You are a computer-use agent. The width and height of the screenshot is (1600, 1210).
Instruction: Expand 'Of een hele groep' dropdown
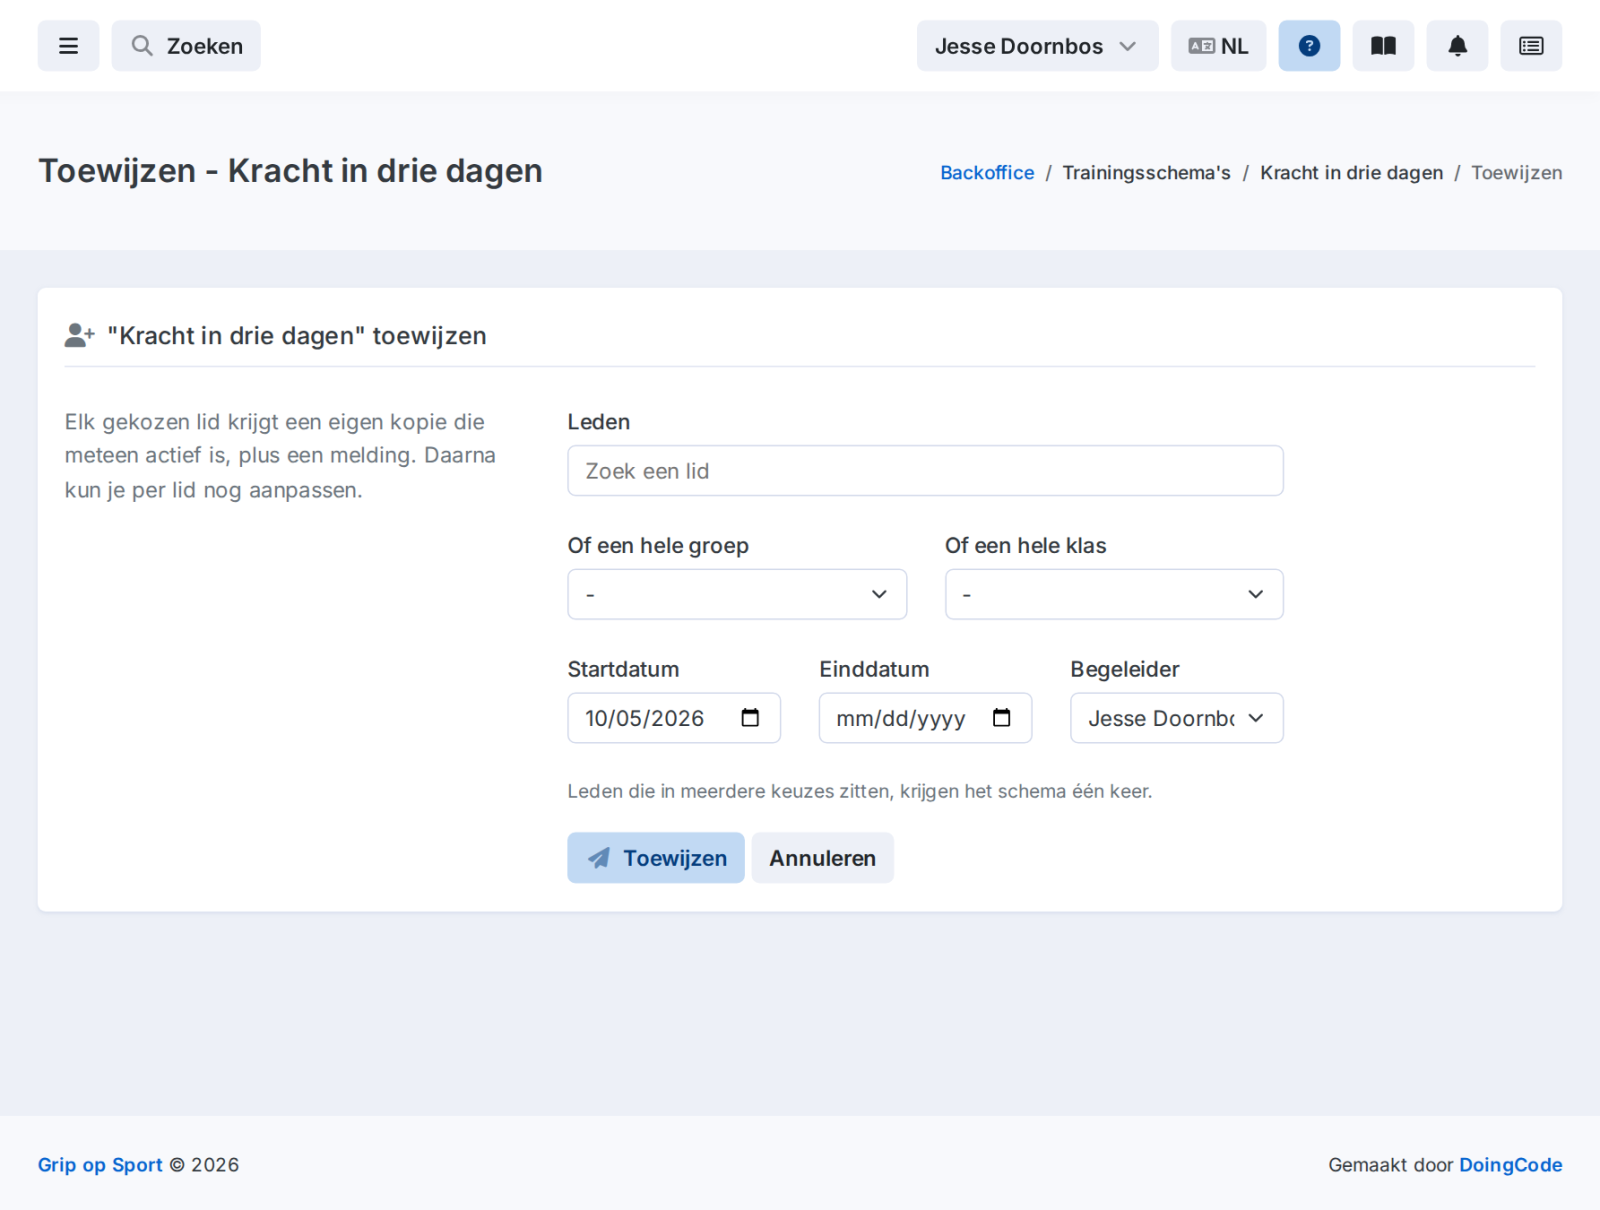(x=737, y=594)
